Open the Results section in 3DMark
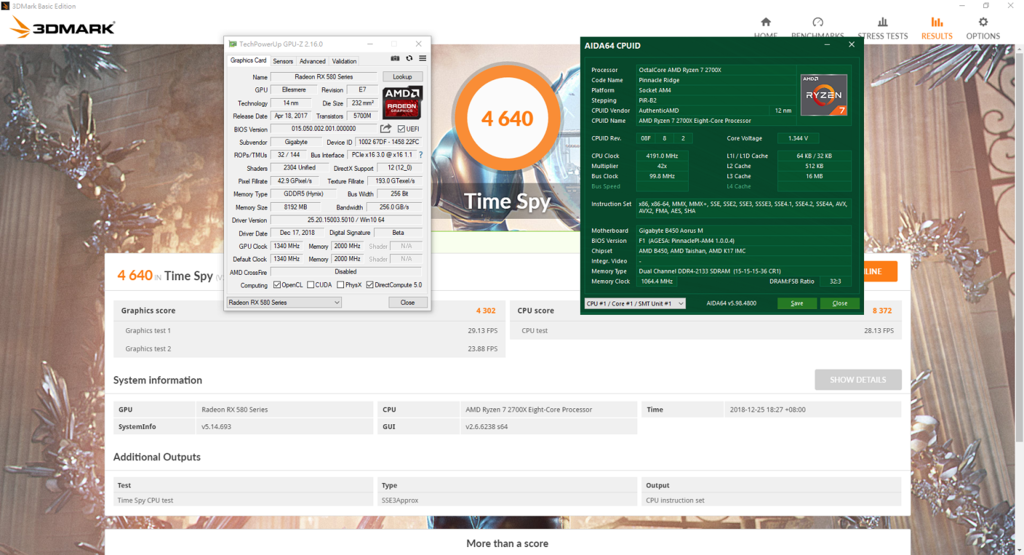The width and height of the screenshot is (1024, 555). (x=936, y=28)
